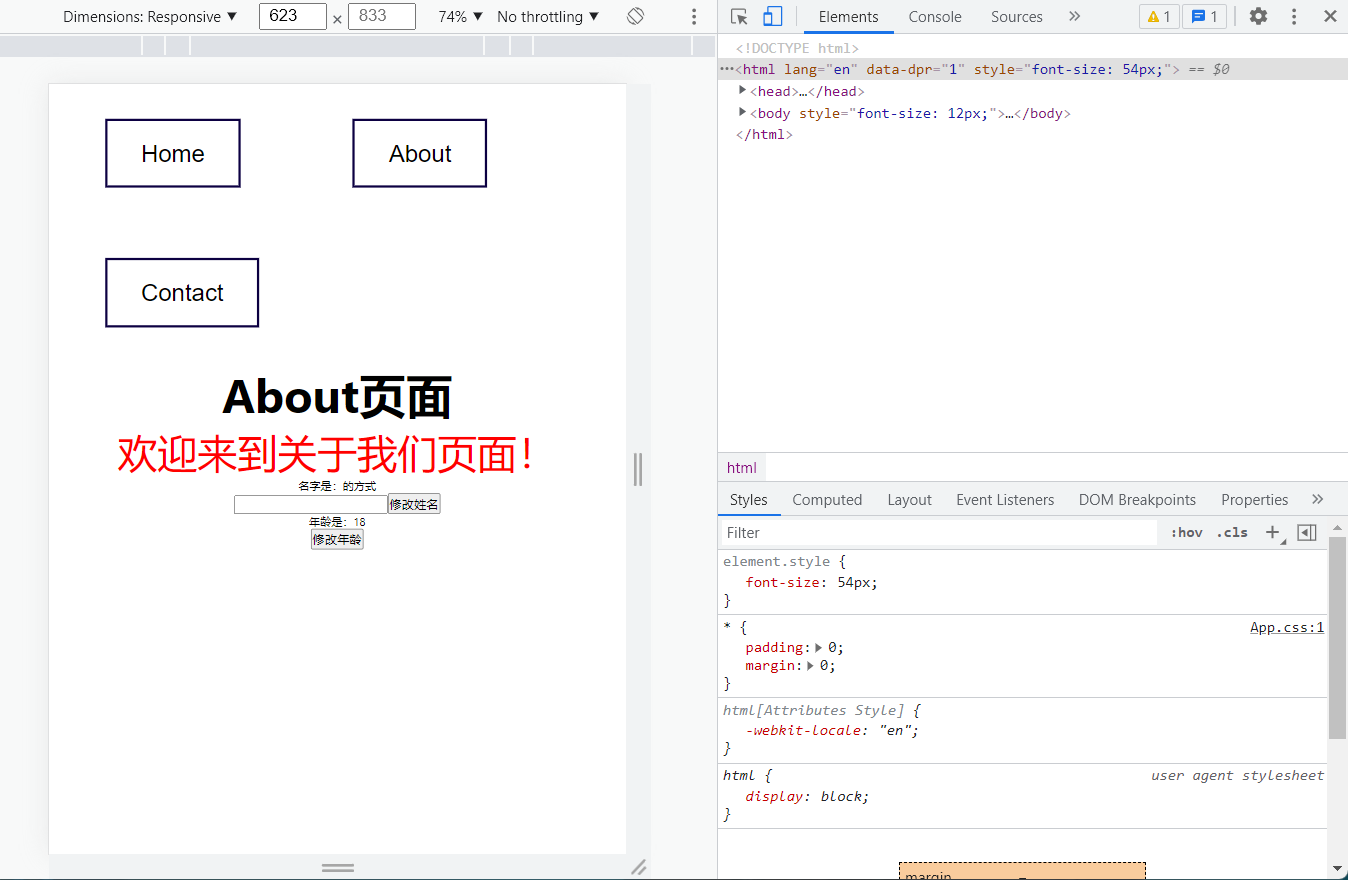Open the DOM Breakpoints tab
Image resolution: width=1348 pixels, height=880 pixels.
(1137, 500)
